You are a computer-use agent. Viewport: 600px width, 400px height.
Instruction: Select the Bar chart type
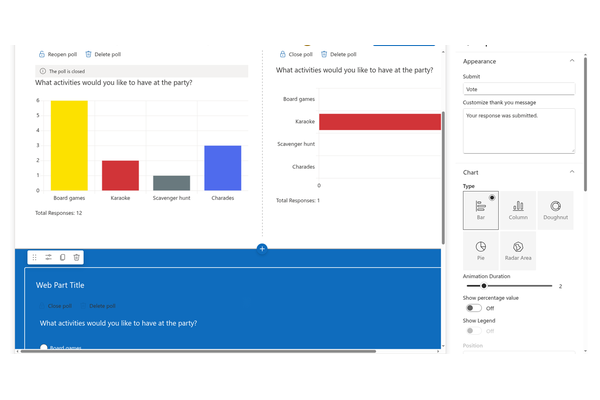pyautogui.click(x=481, y=211)
